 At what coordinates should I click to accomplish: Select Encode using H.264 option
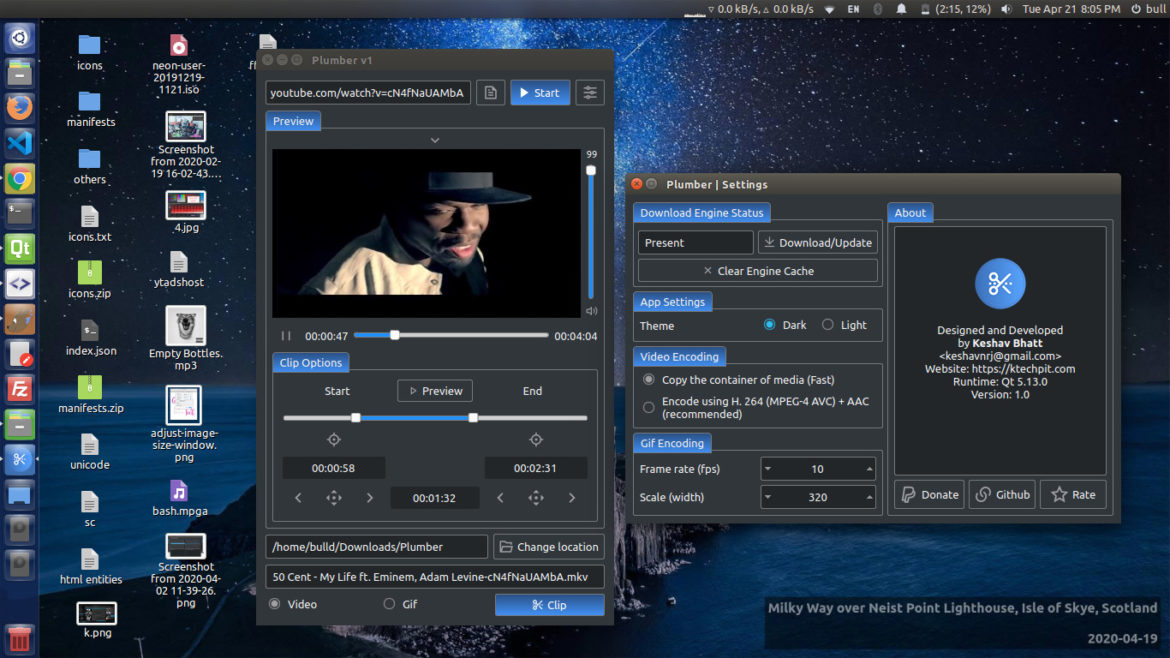649,407
